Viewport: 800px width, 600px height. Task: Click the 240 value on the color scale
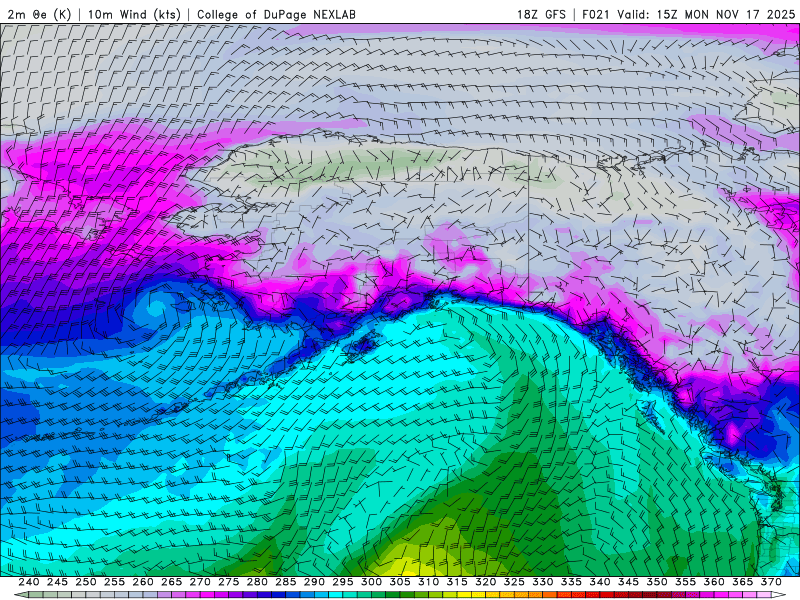click(29, 582)
